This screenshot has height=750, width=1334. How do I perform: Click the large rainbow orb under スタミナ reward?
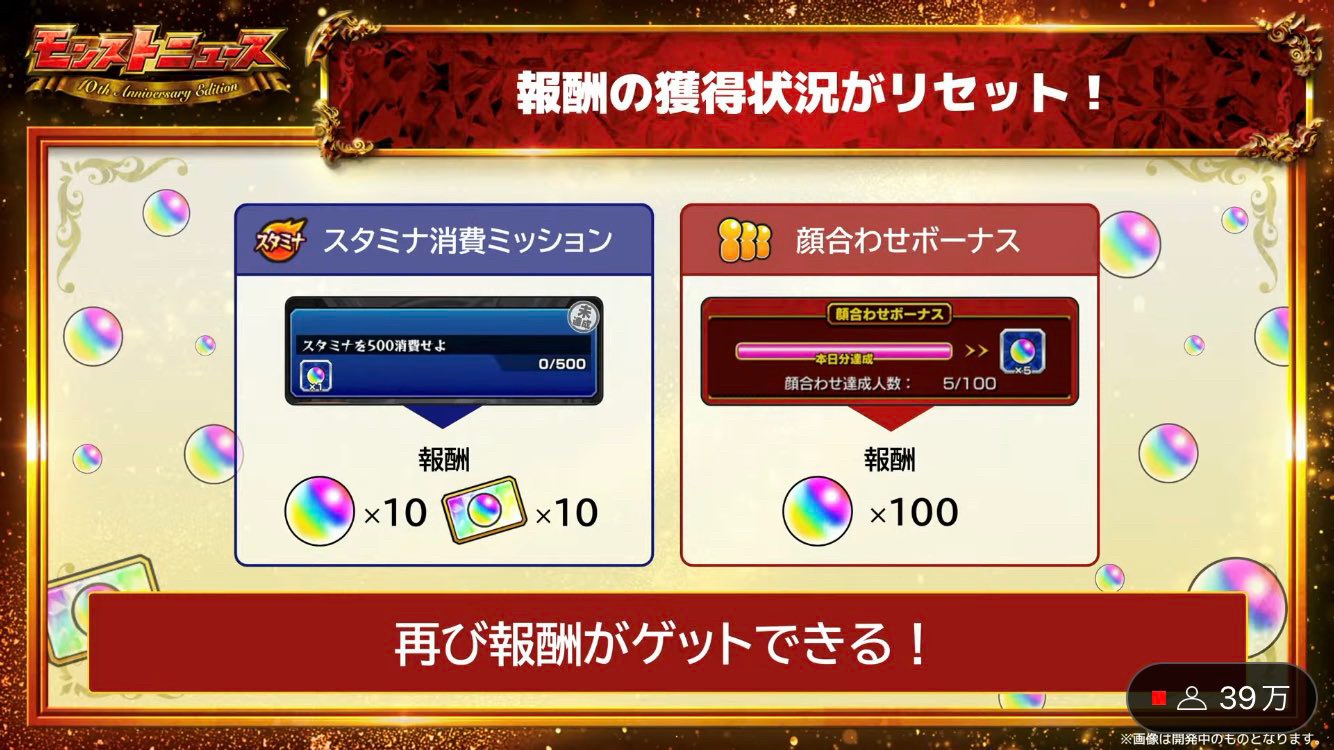(320, 511)
